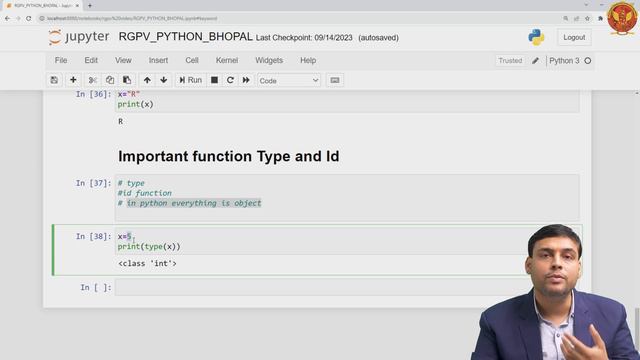
Task: Save notebook with the floppy disk icon
Action: coord(54,80)
